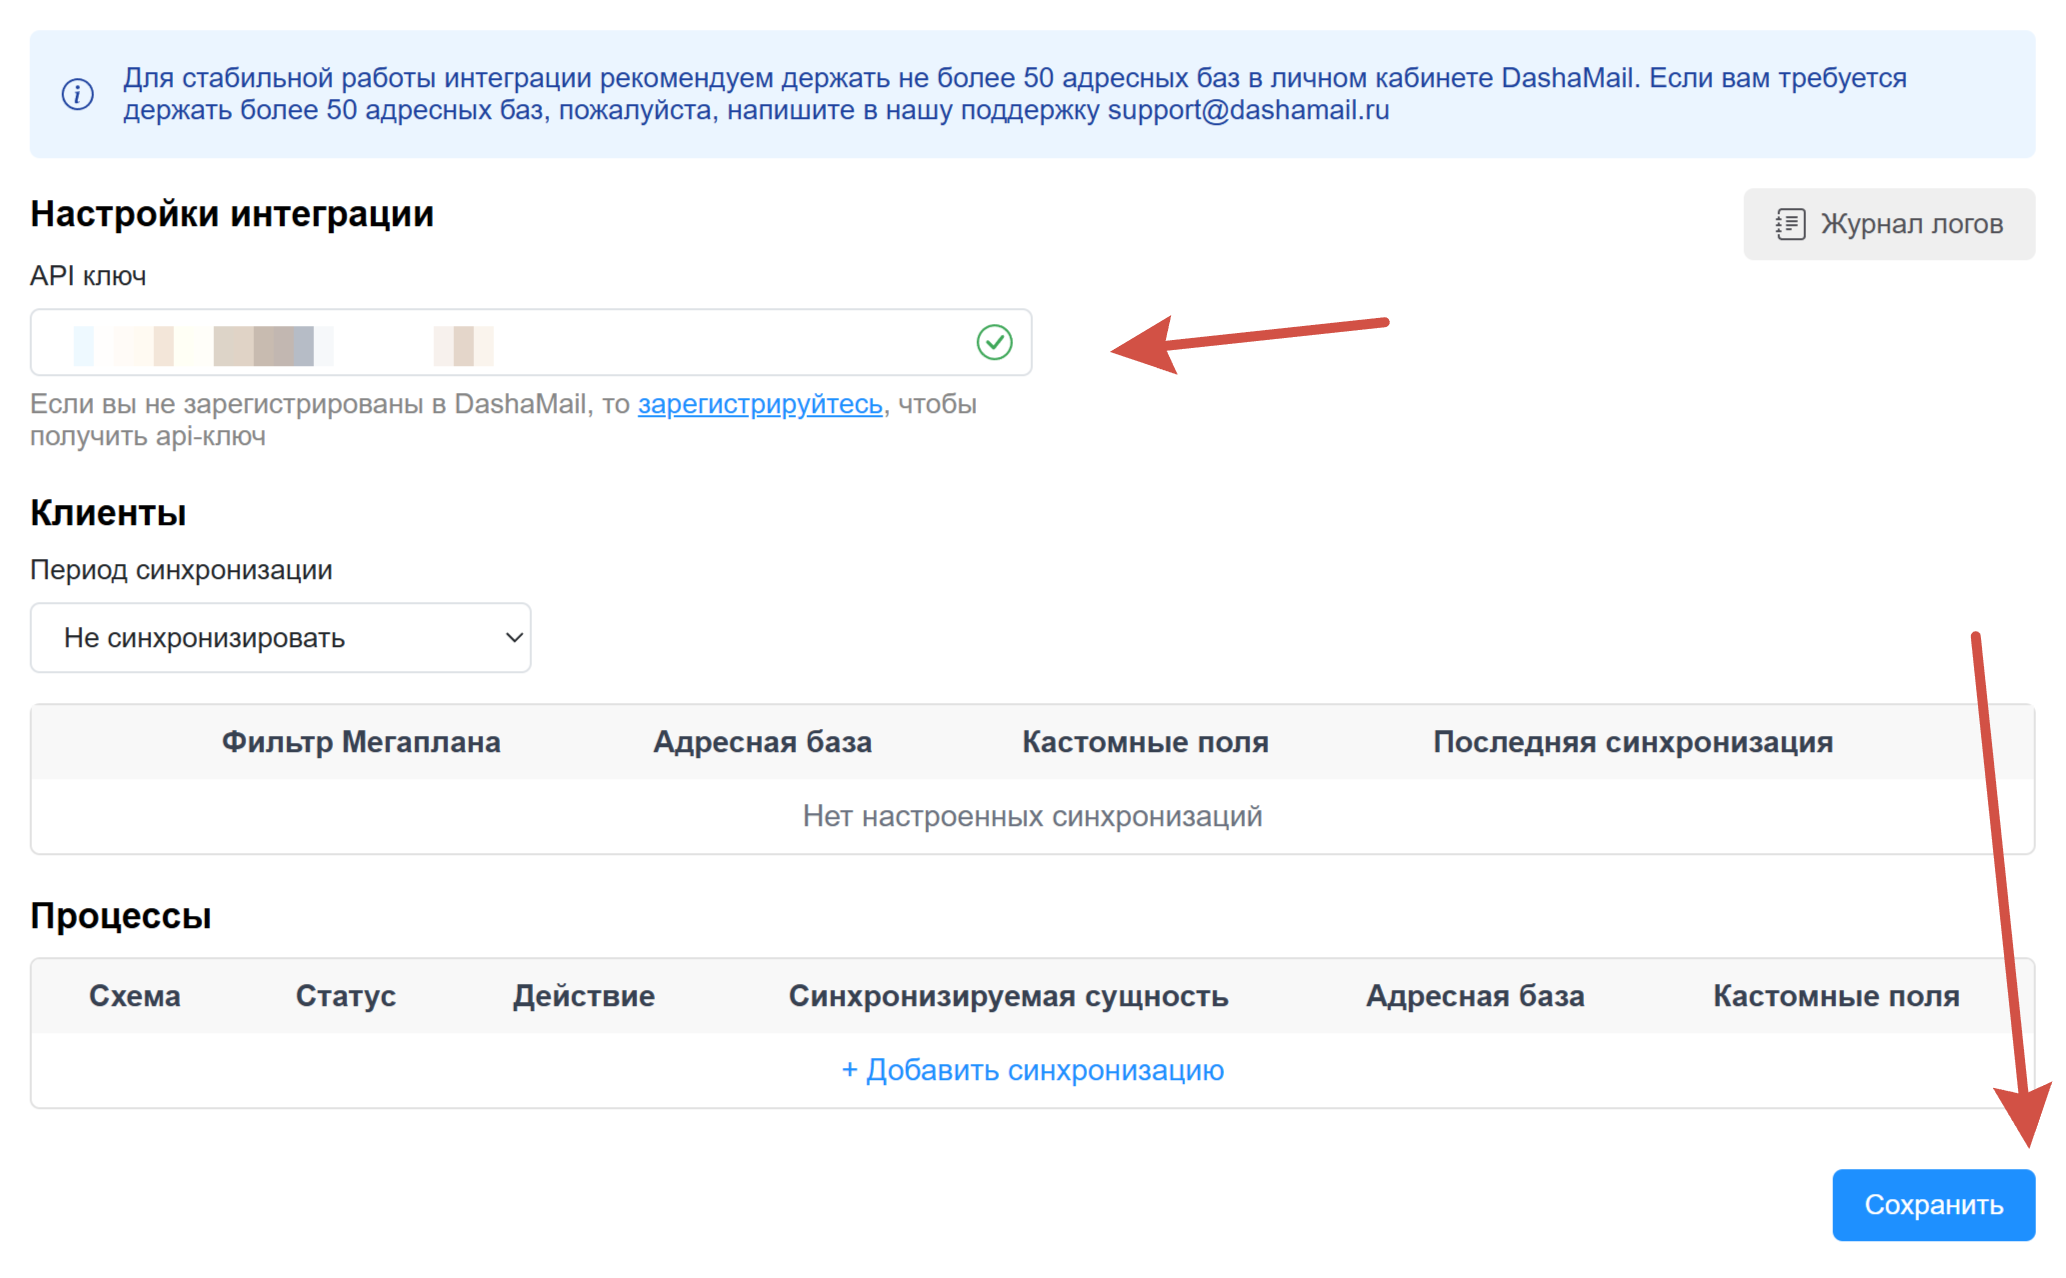Image resolution: width=2066 pixels, height=1278 pixels.
Task: Follow the зарегистрируйтесь registration link
Action: [760, 404]
